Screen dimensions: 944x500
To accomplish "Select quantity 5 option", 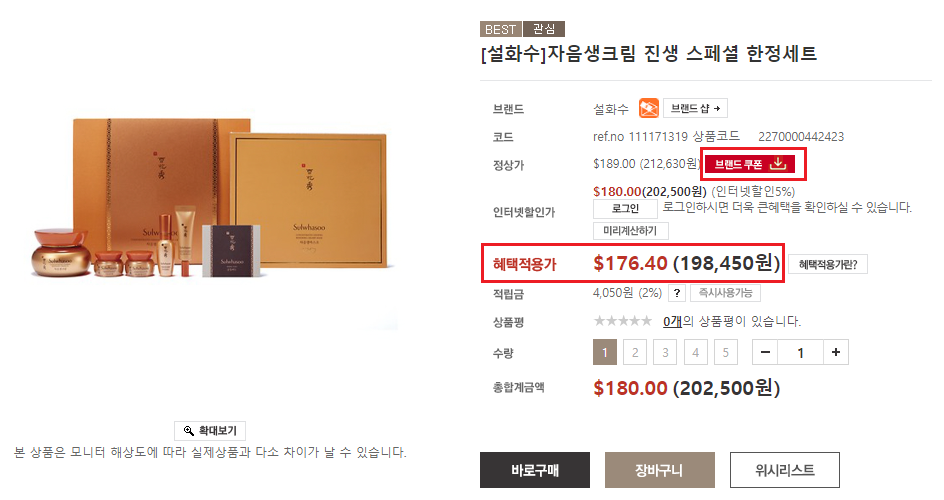I will coord(725,353).
